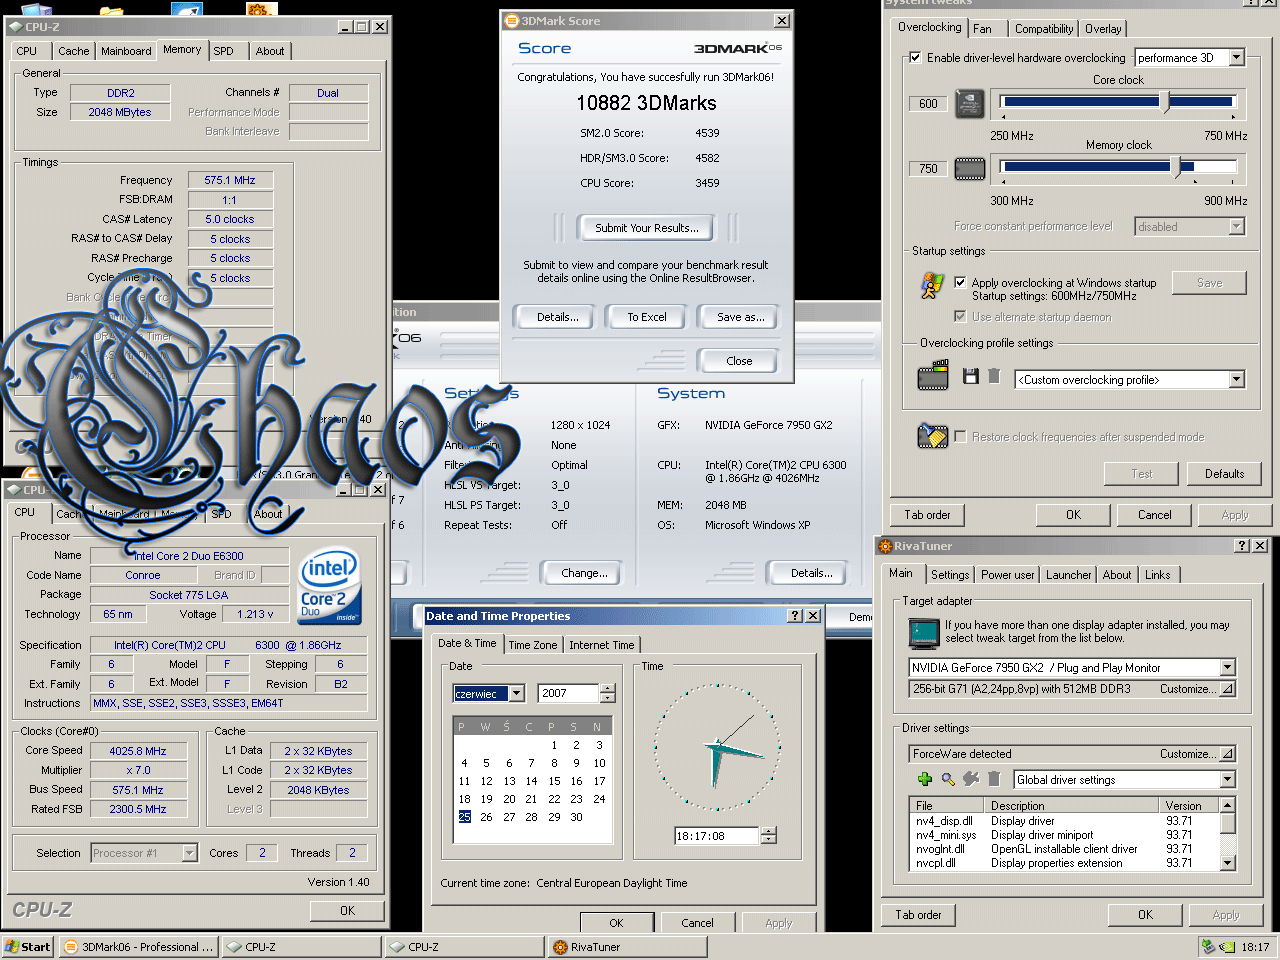The width and height of the screenshot is (1280, 960).
Task: Open the czerwiec month dropdown
Action: coord(516,694)
